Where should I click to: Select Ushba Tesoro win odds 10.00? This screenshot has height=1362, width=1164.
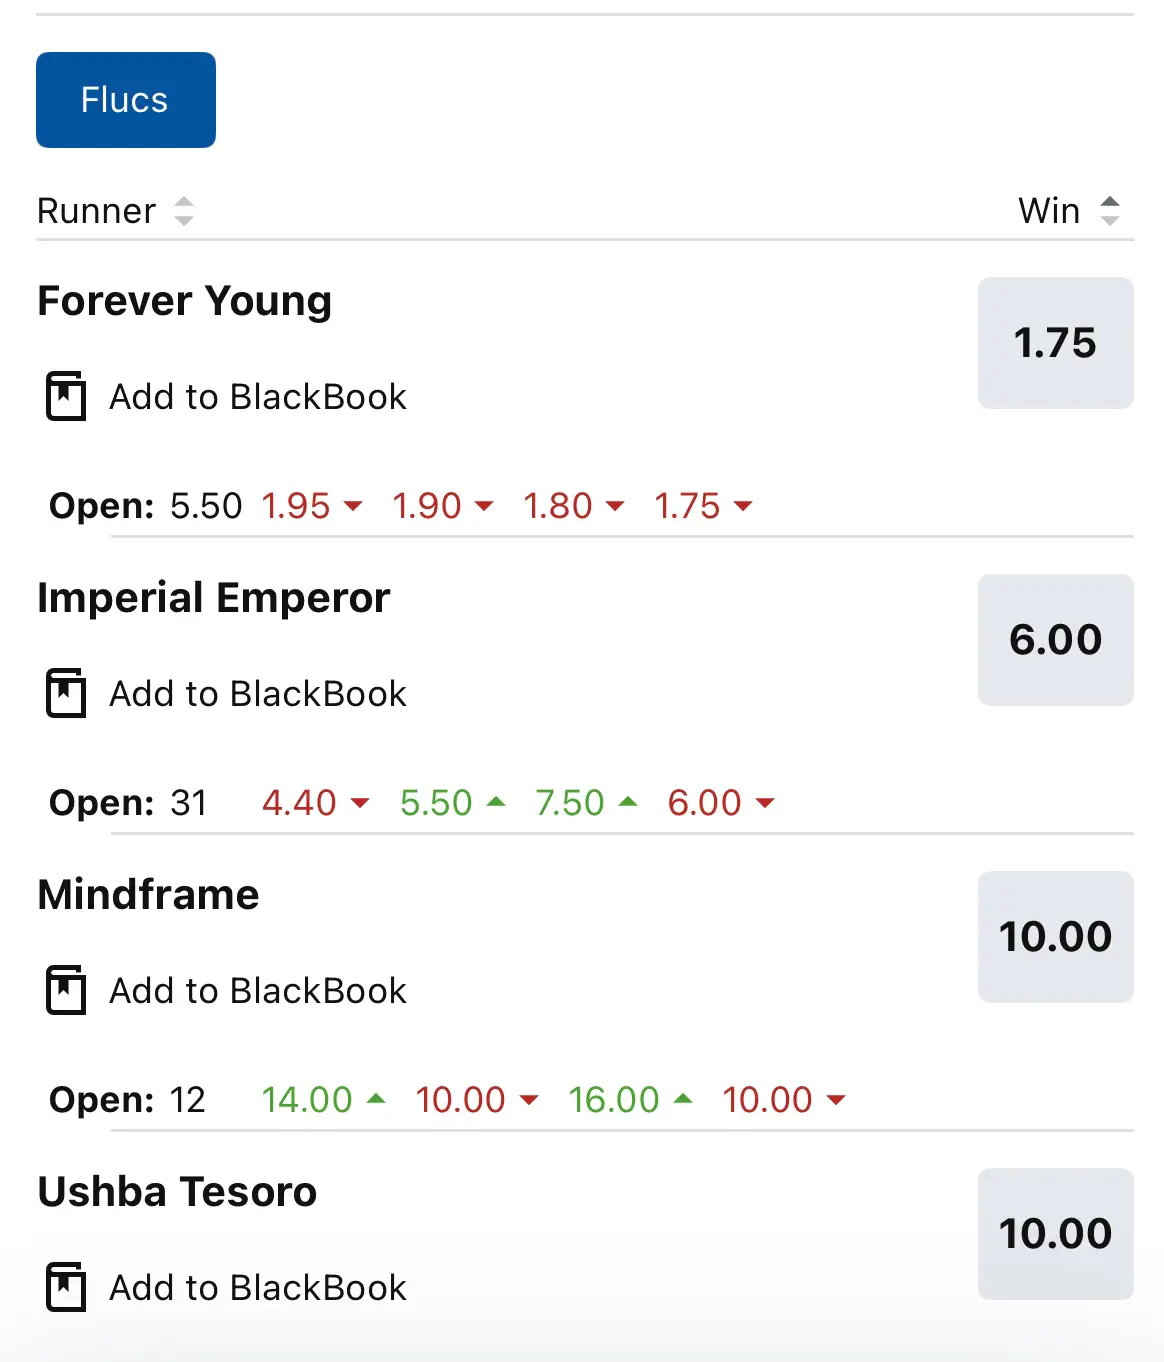[1056, 1234]
